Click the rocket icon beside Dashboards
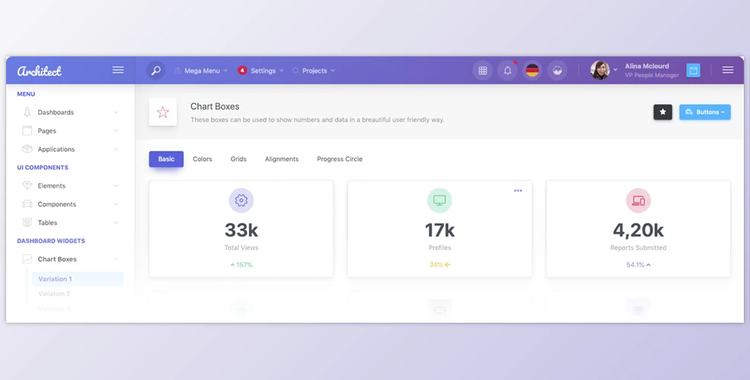The width and height of the screenshot is (750, 380). pos(27,112)
